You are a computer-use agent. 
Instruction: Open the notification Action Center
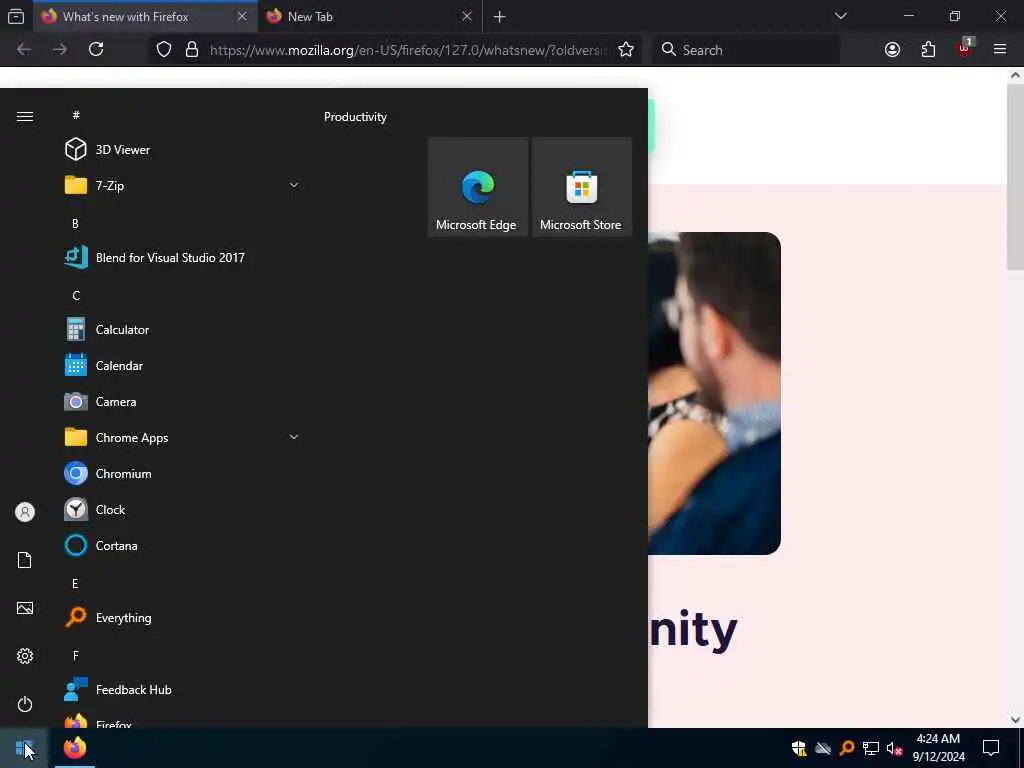(x=991, y=748)
